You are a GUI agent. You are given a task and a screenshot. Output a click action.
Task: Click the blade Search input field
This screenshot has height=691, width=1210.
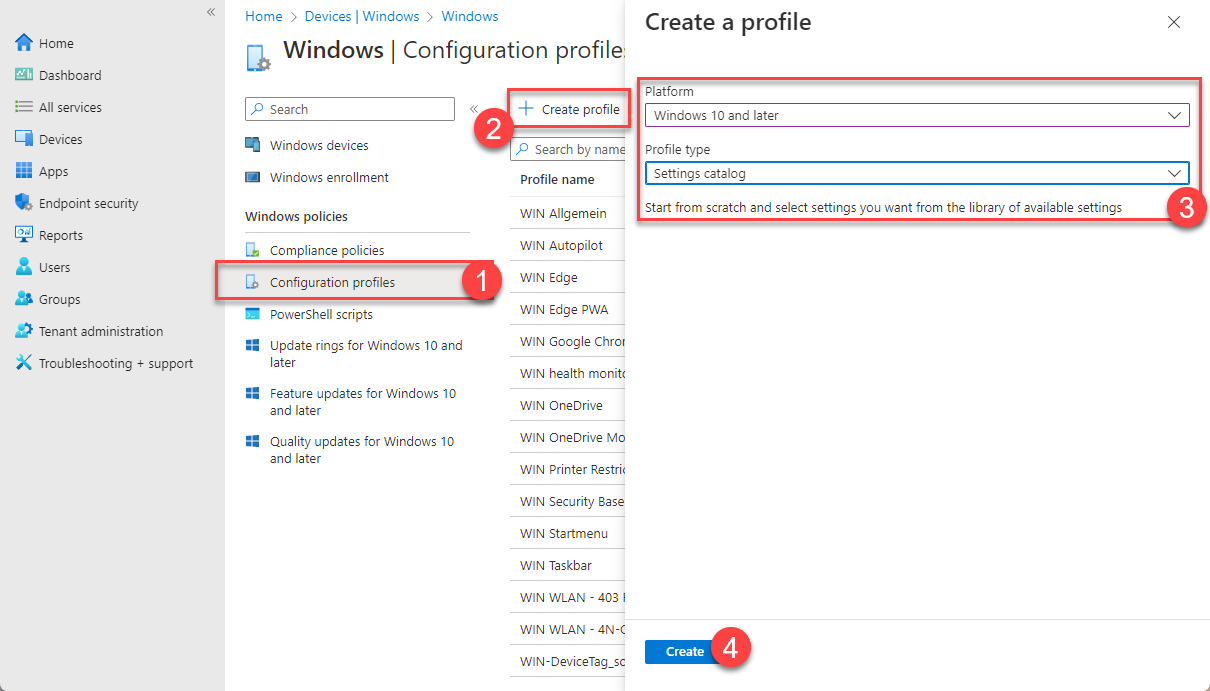[x=350, y=109]
